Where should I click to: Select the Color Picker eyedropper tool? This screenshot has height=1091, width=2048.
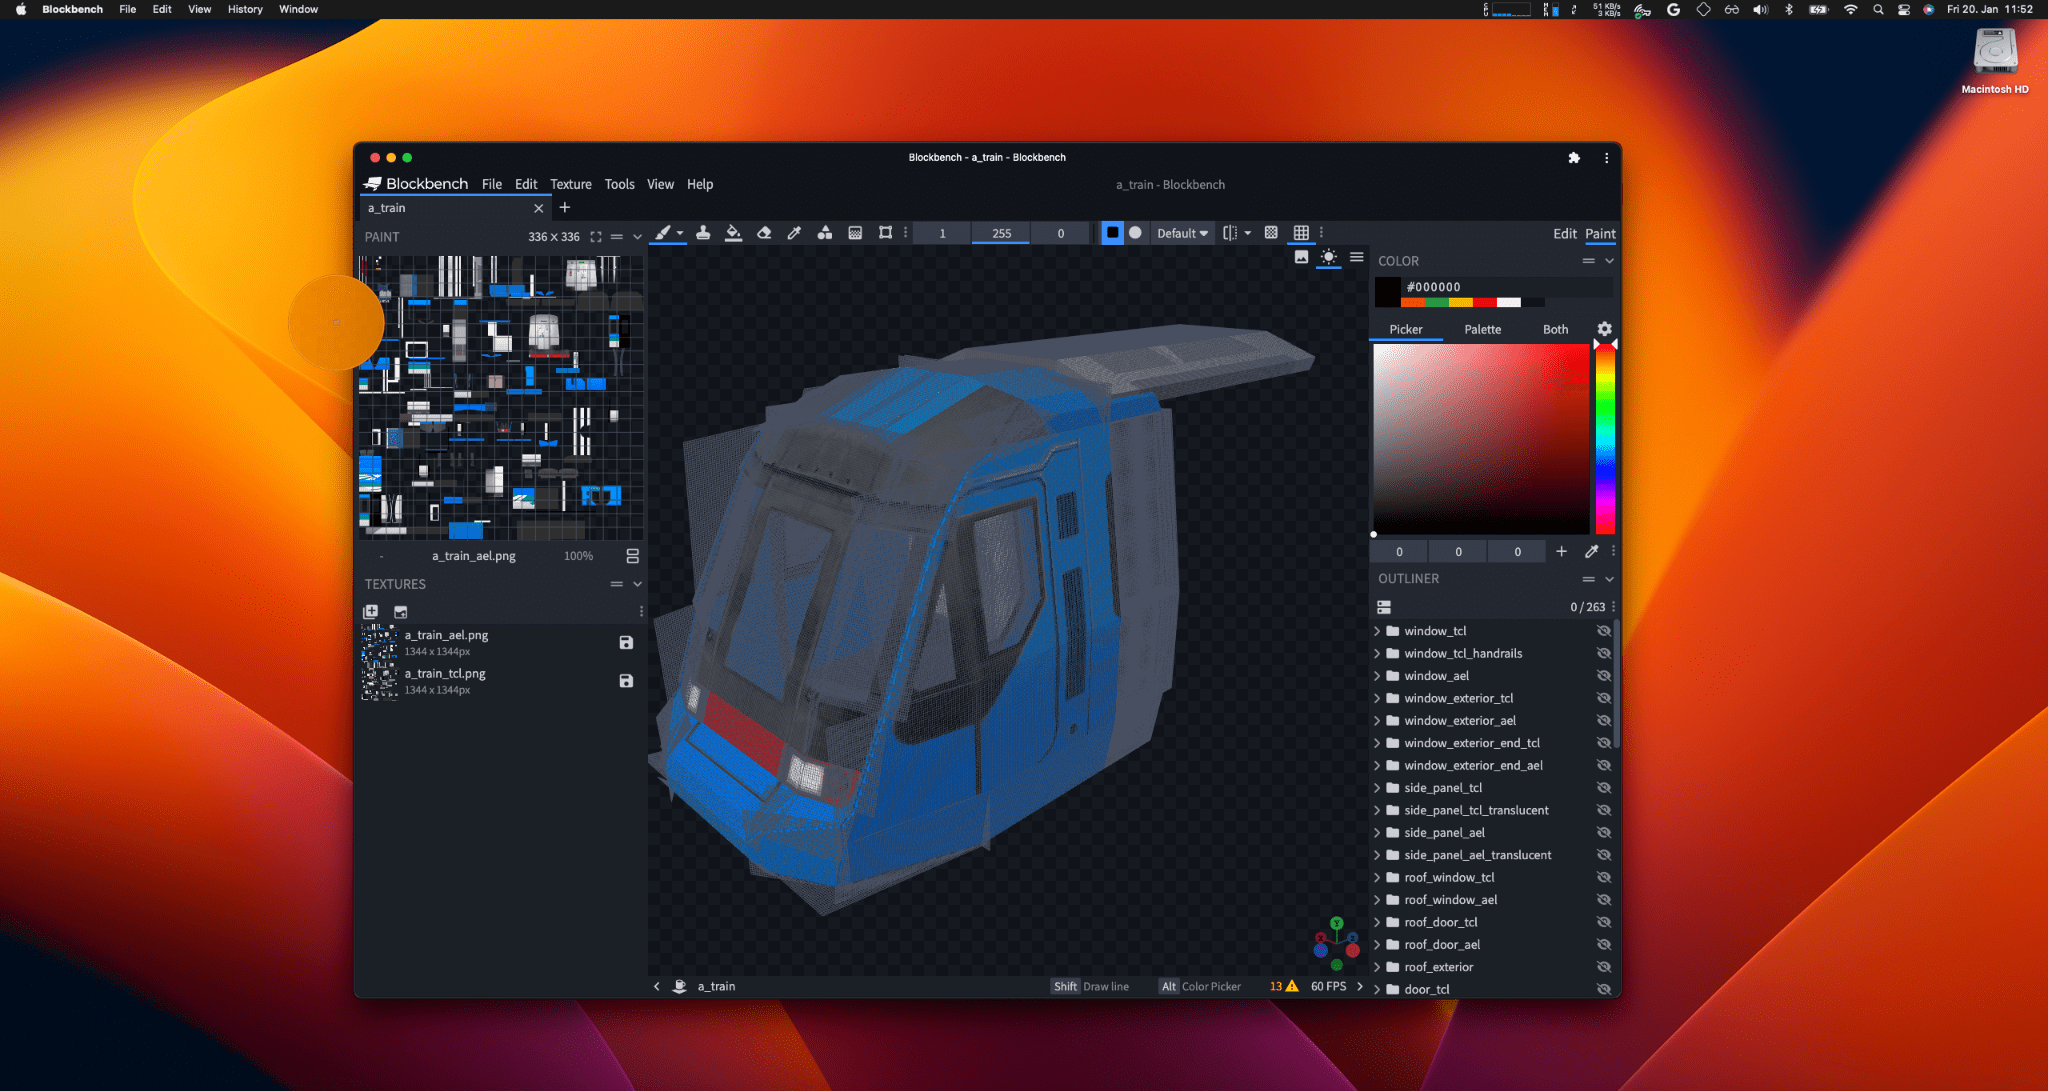[x=792, y=232]
